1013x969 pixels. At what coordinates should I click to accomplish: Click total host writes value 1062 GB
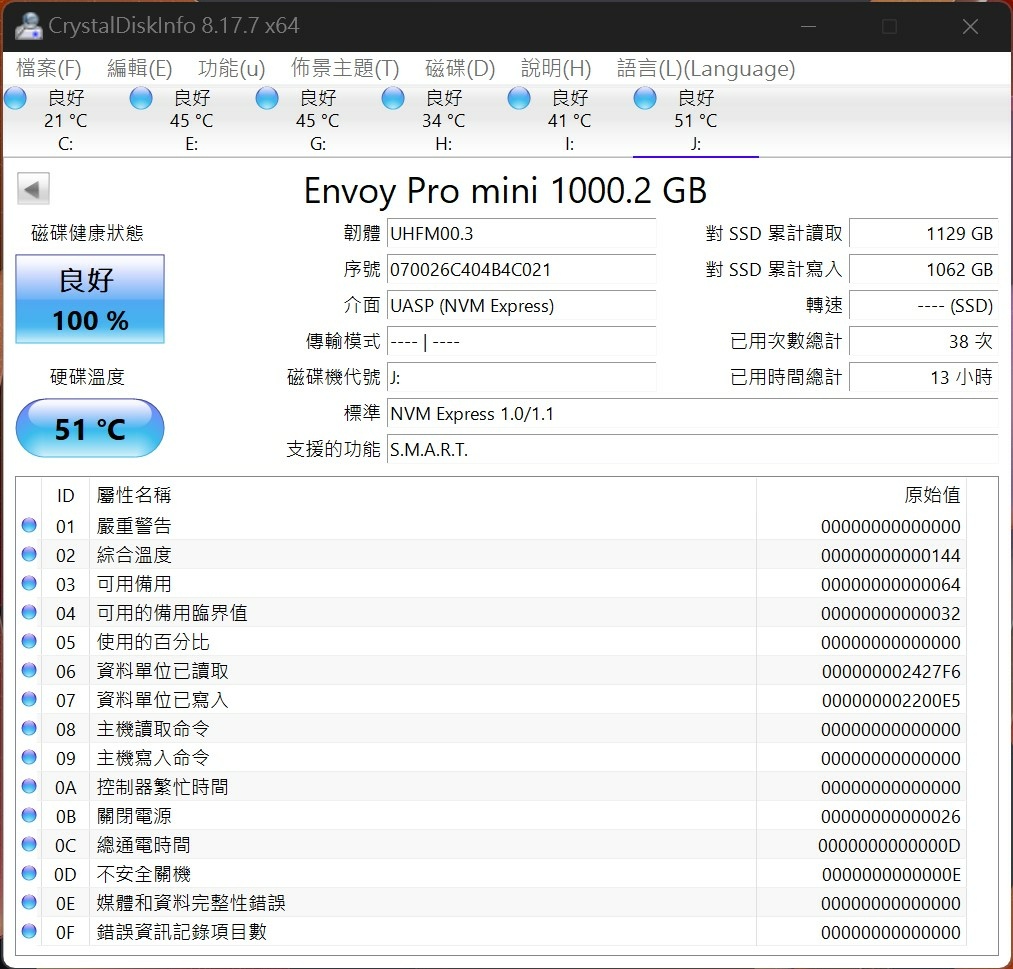coord(924,269)
